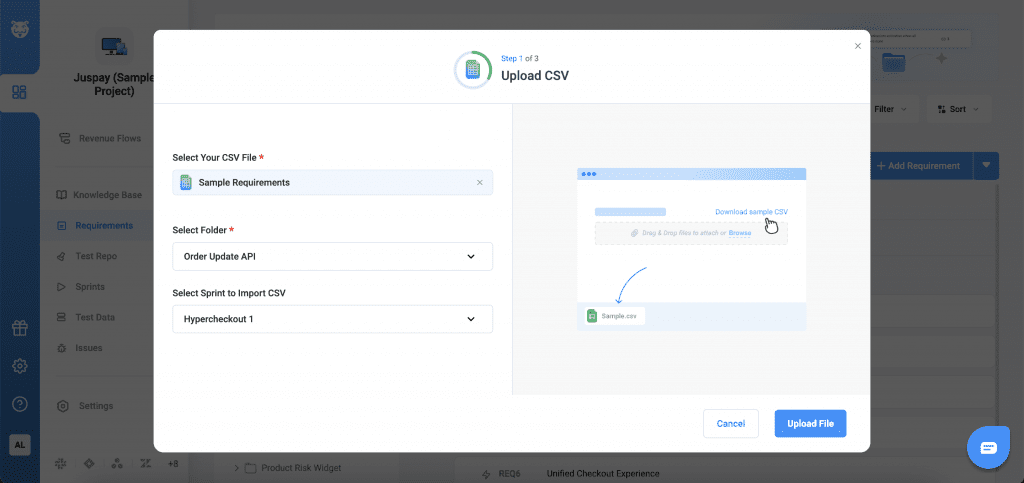Close the Upload CSV dialog
1024x483 pixels.
(x=857, y=46)
